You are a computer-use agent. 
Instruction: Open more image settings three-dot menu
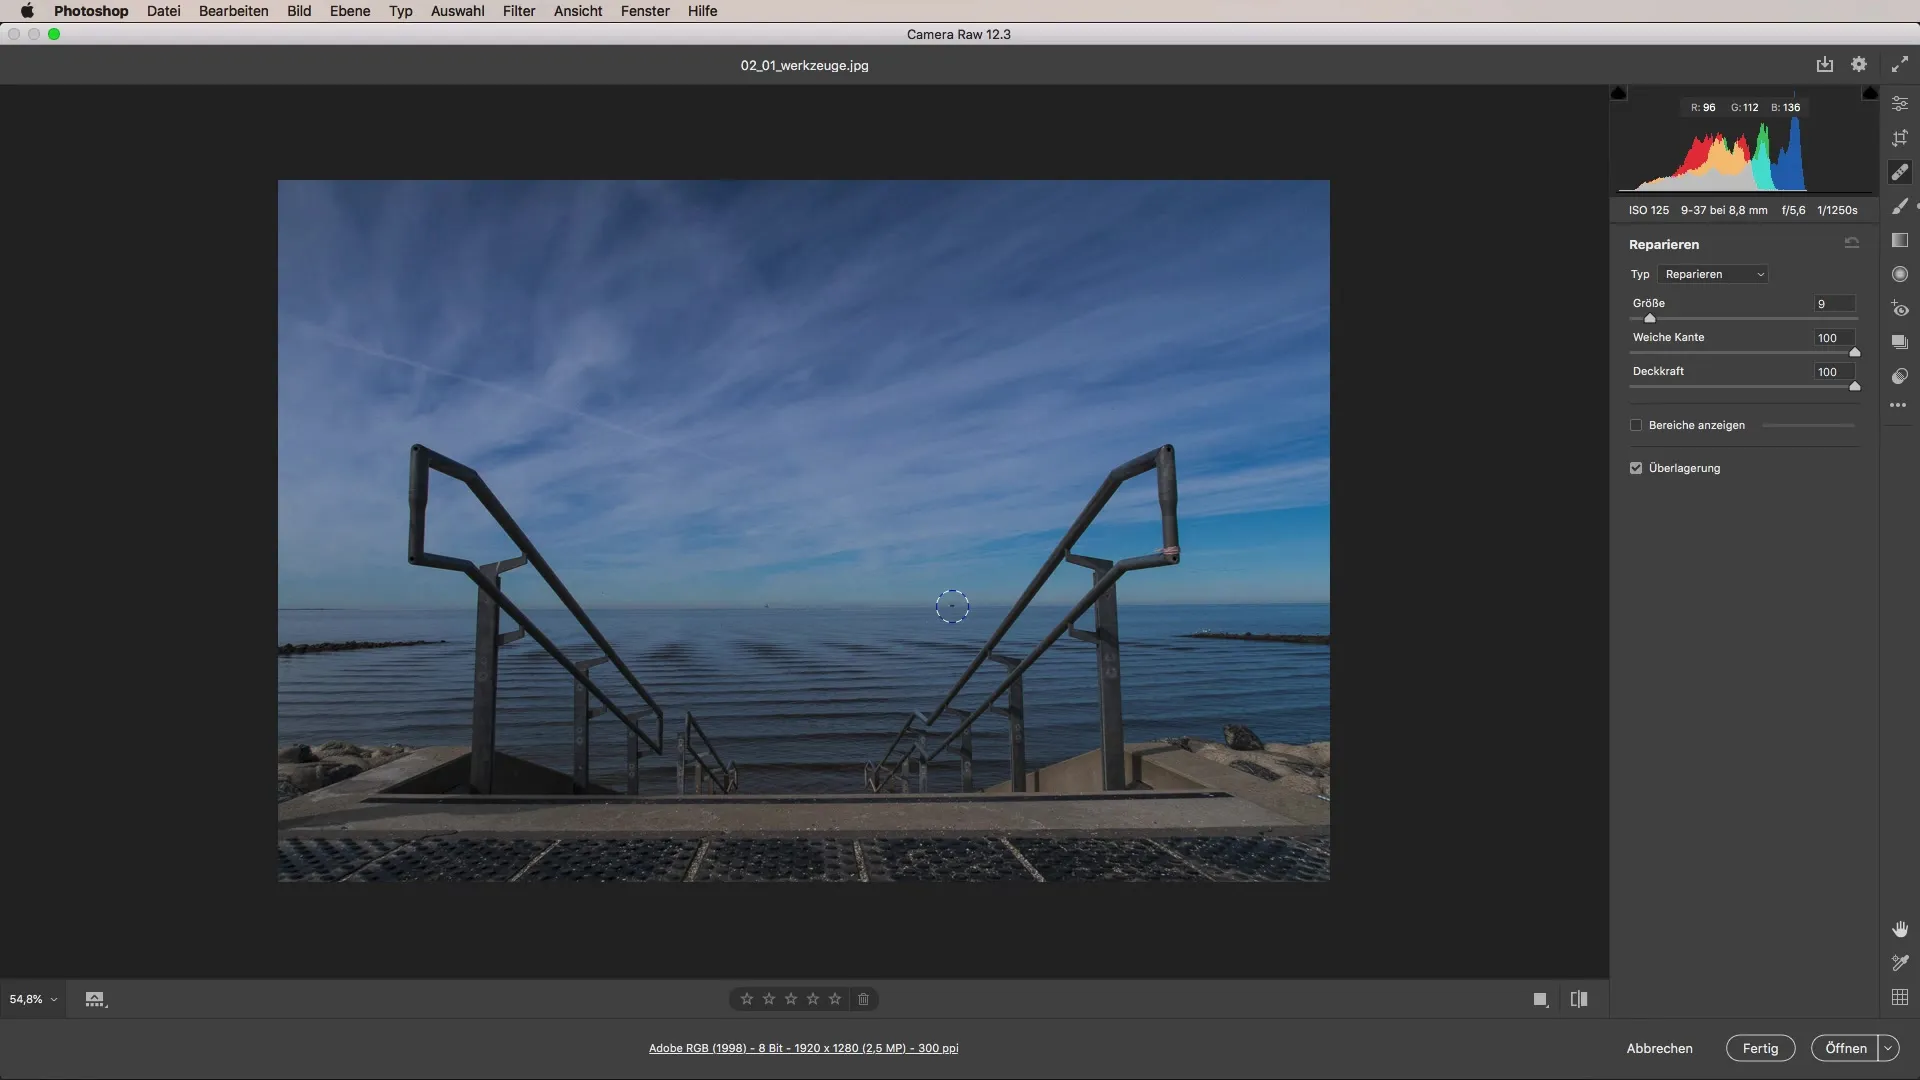1898,405
